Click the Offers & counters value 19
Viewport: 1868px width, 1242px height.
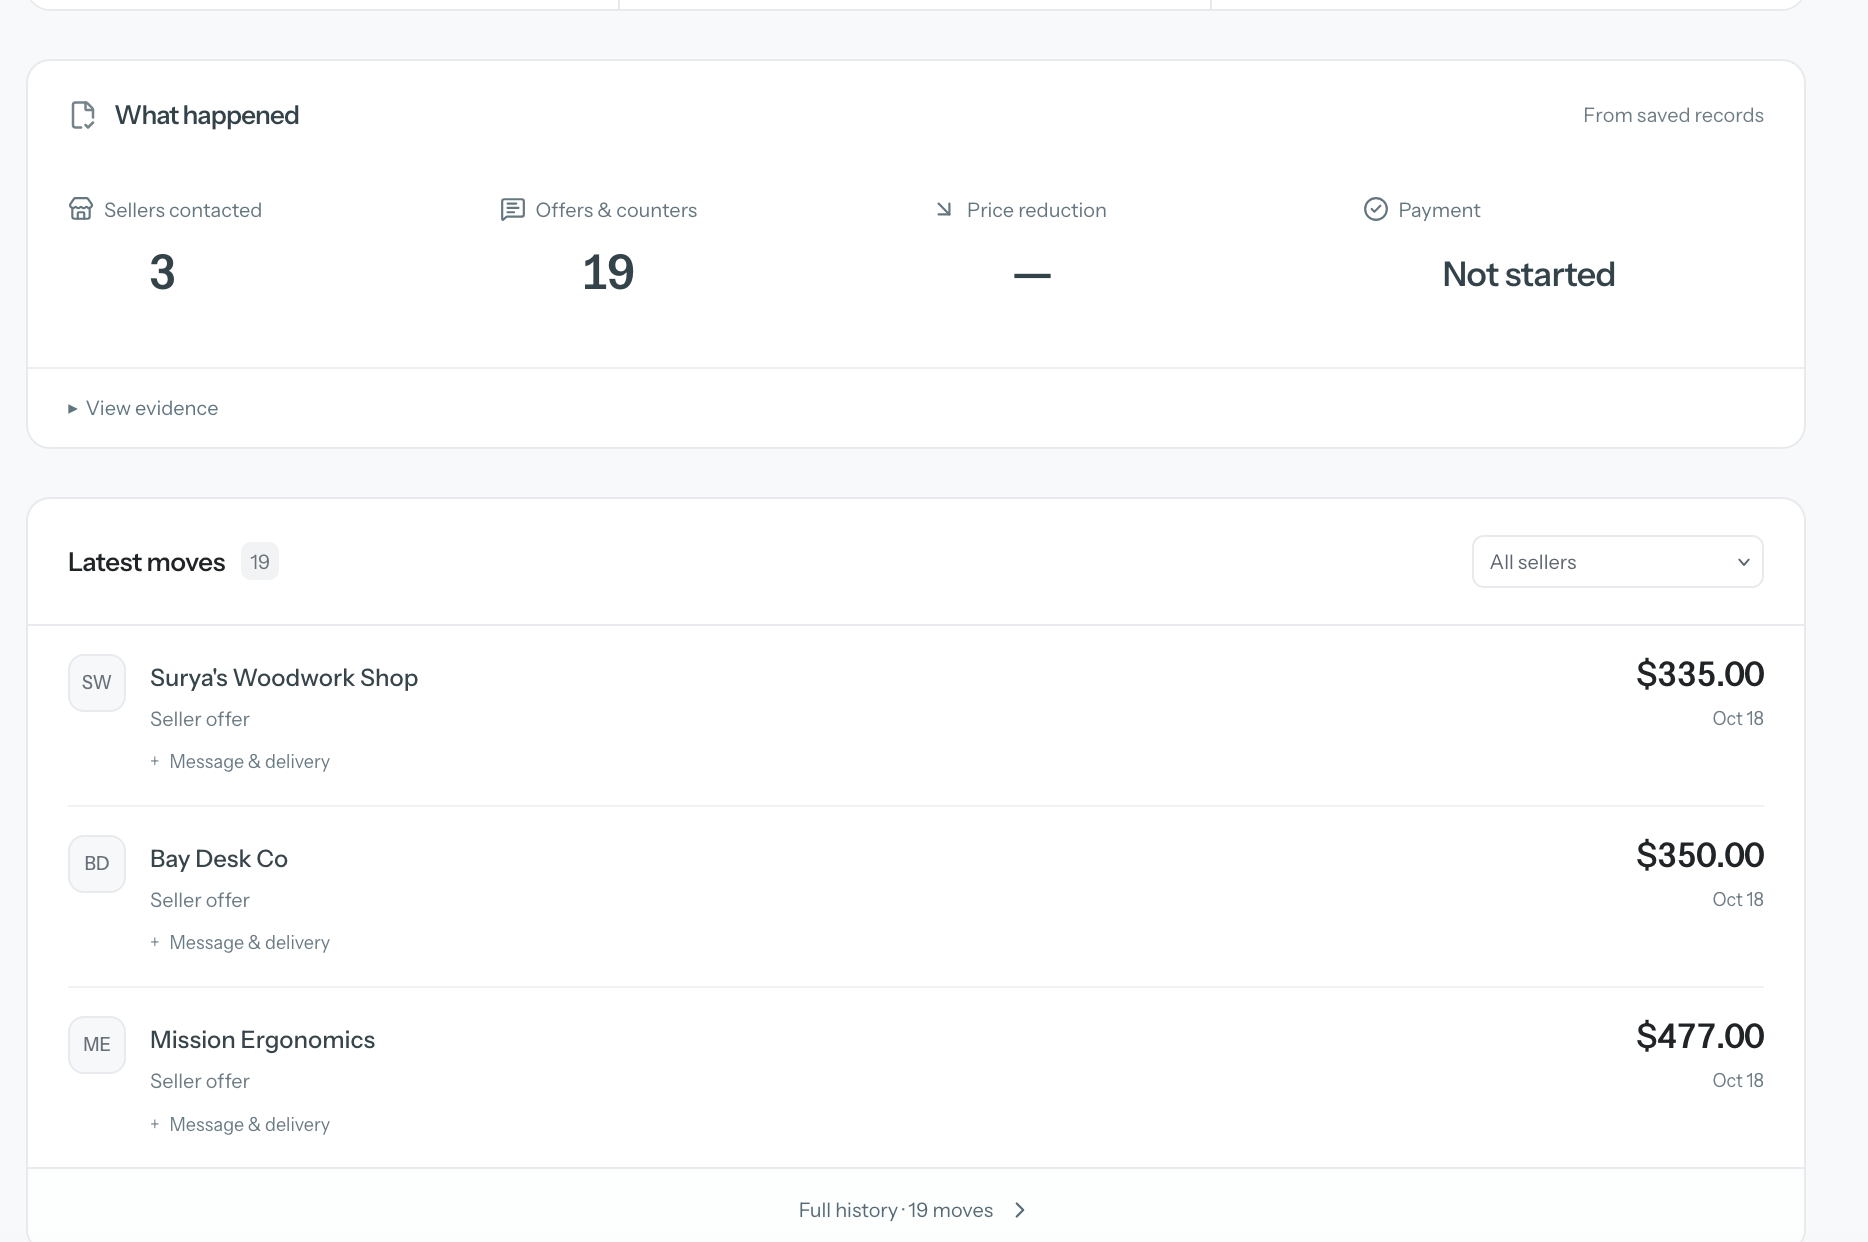pos(608,273)
